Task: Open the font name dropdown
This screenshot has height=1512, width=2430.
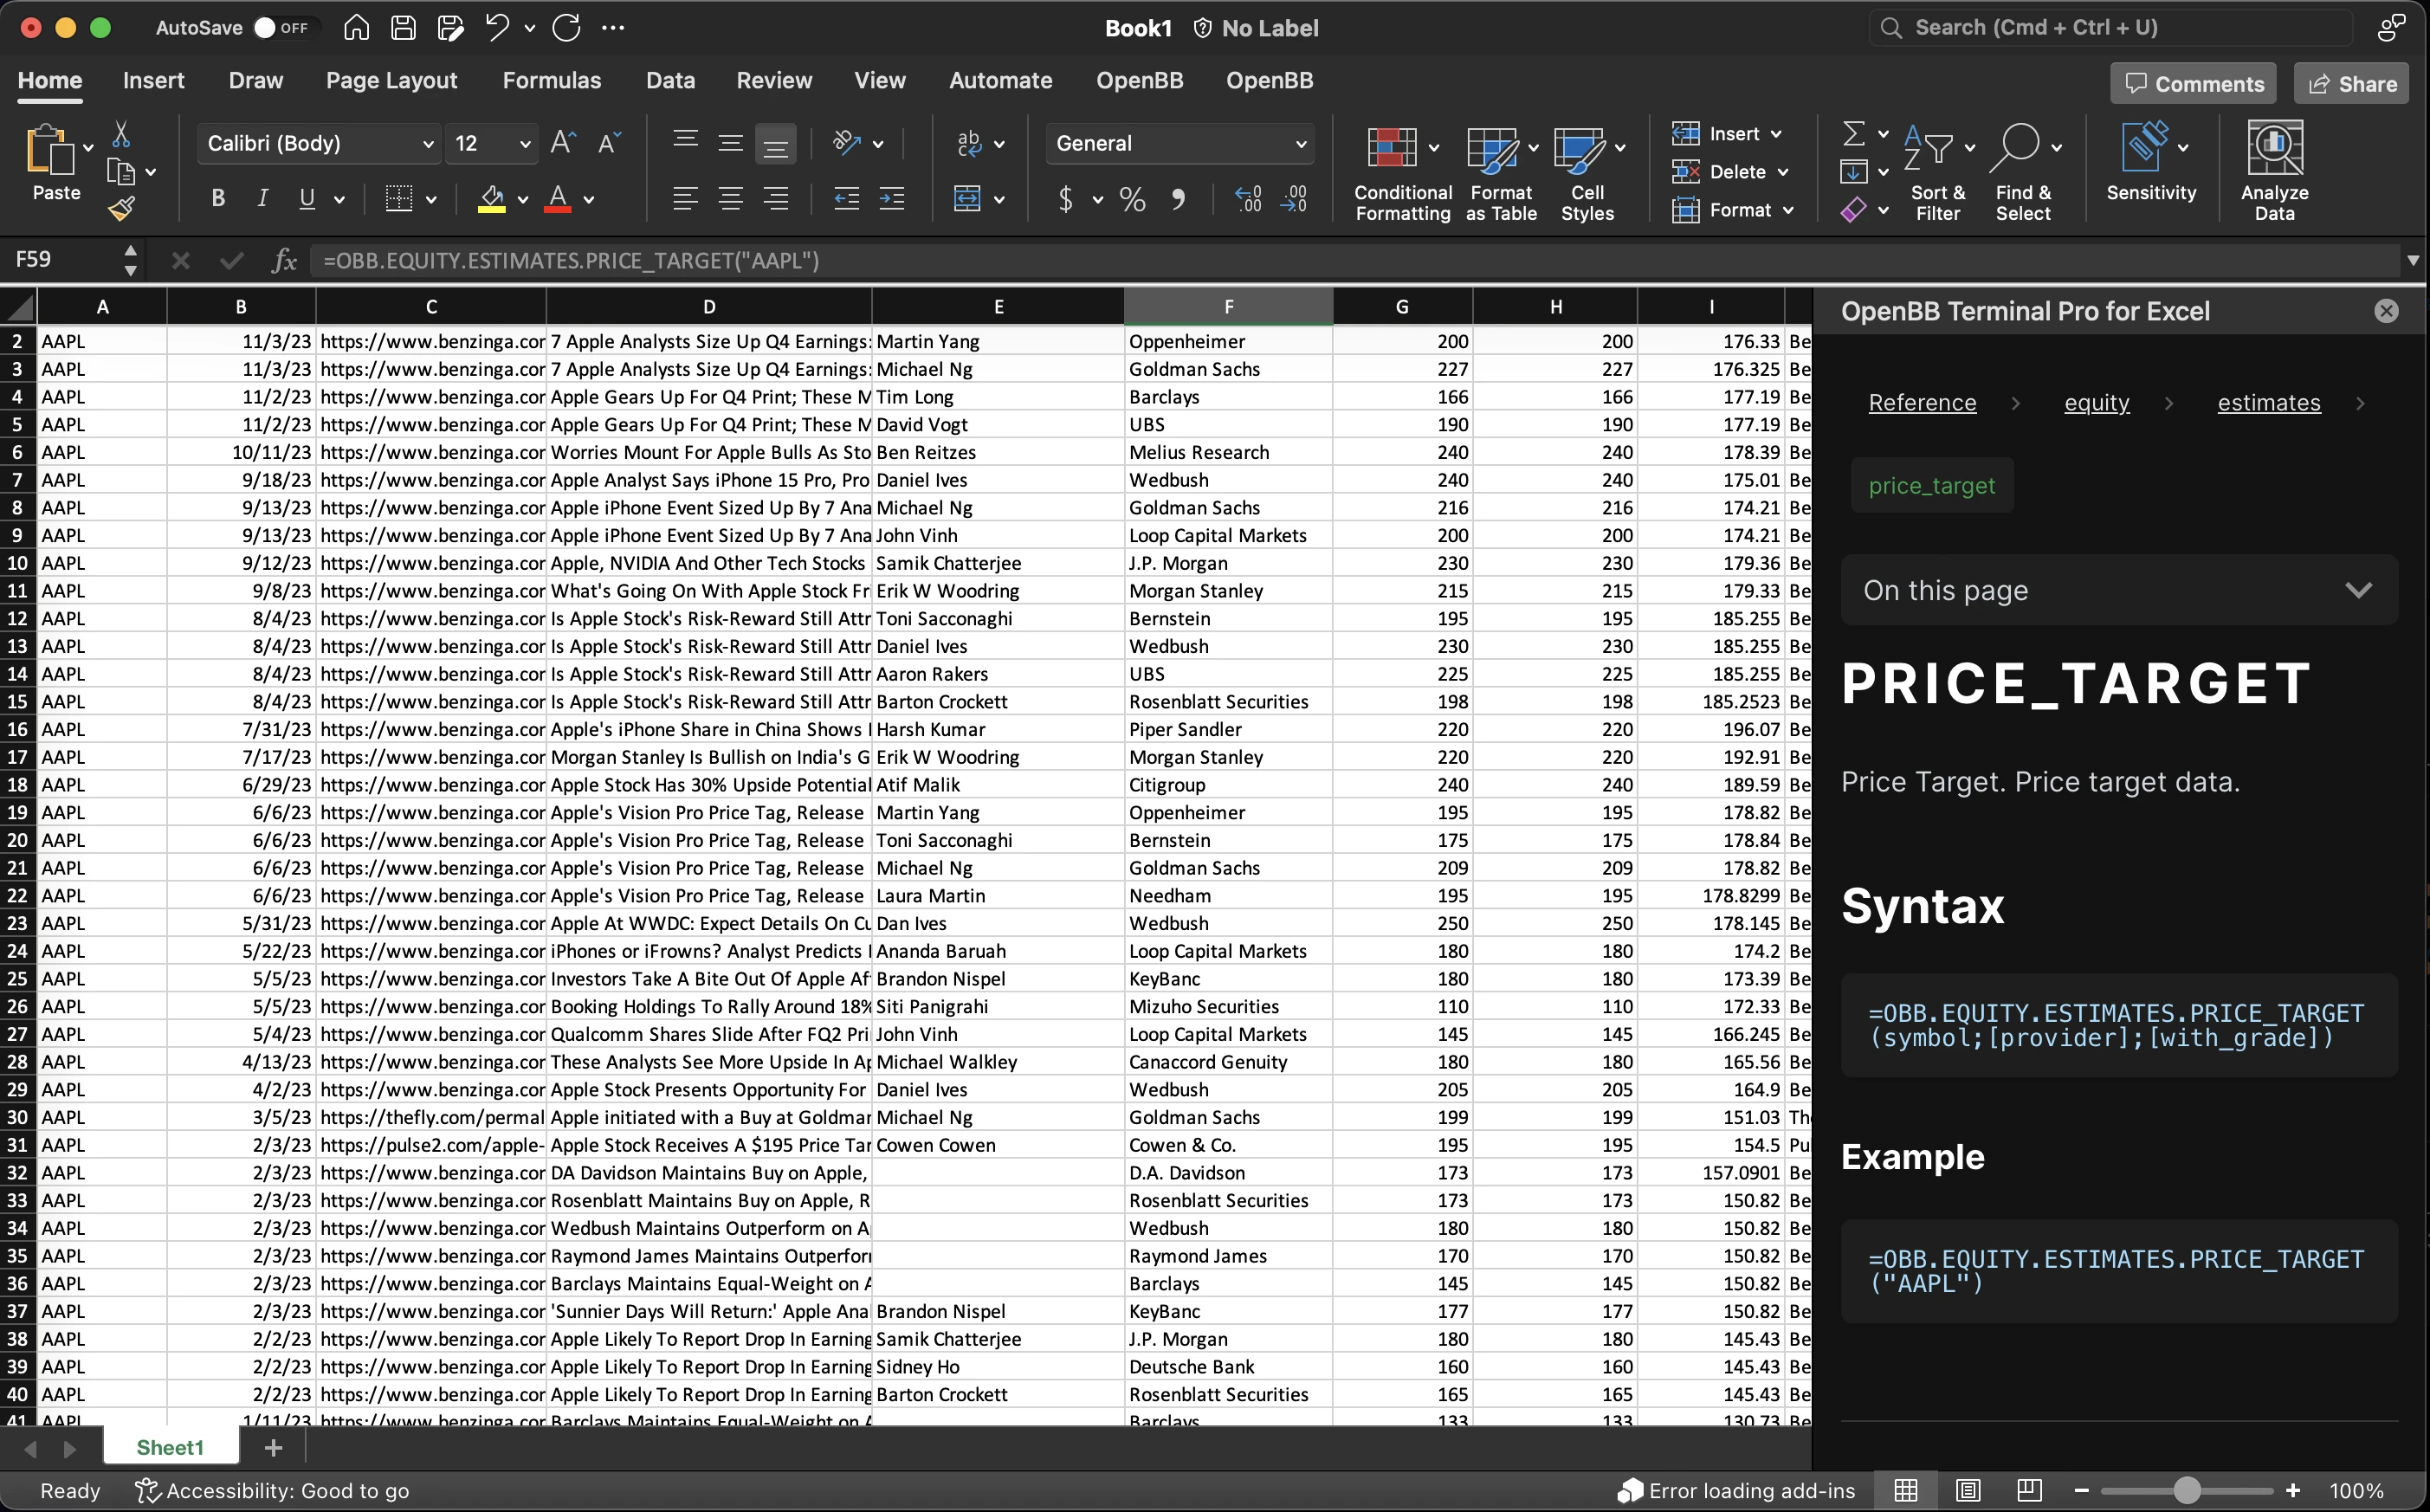Action: point(428,144)
